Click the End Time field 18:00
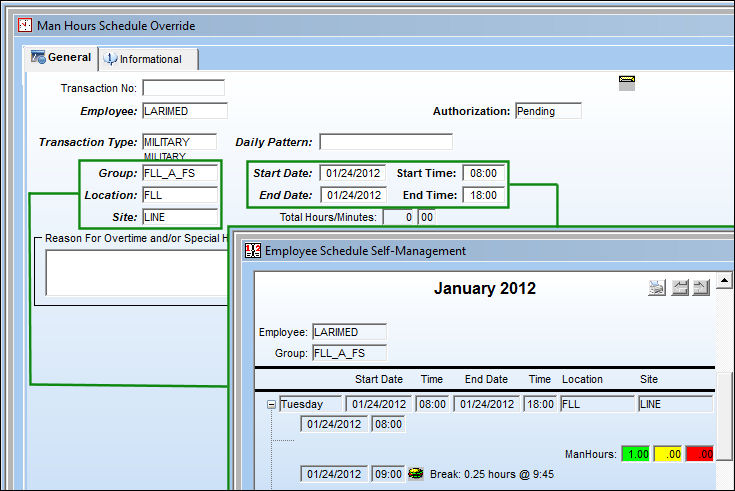The image size is (735, 491). [x=484, y=195]
